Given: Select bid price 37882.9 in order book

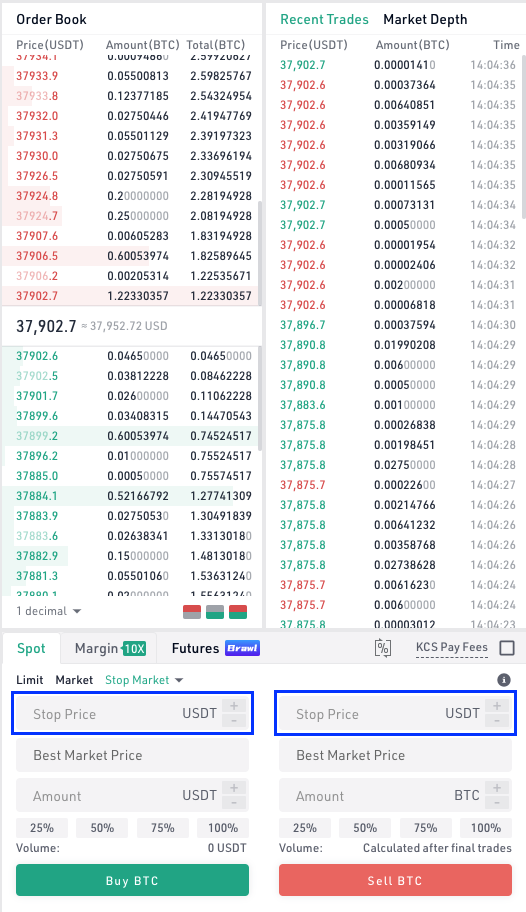Looking at the screenshot, I should pos(37,555).
